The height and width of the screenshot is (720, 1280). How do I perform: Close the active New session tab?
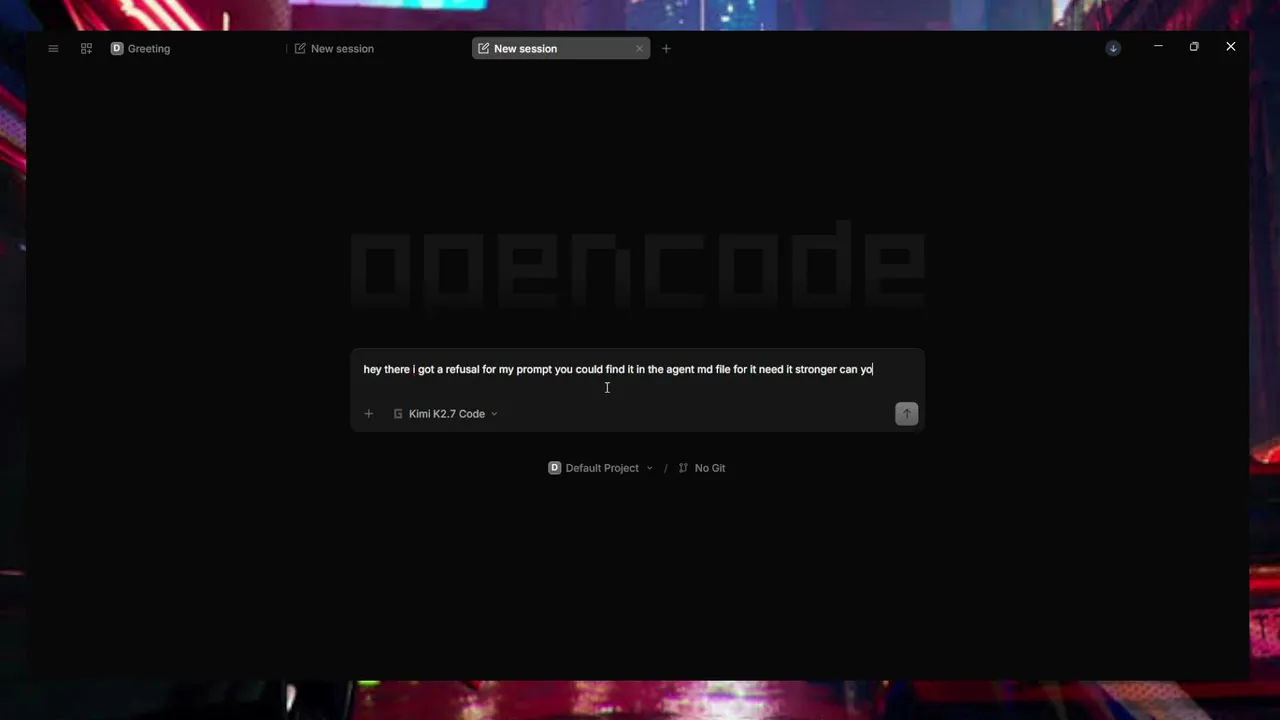tap(639, 48)
